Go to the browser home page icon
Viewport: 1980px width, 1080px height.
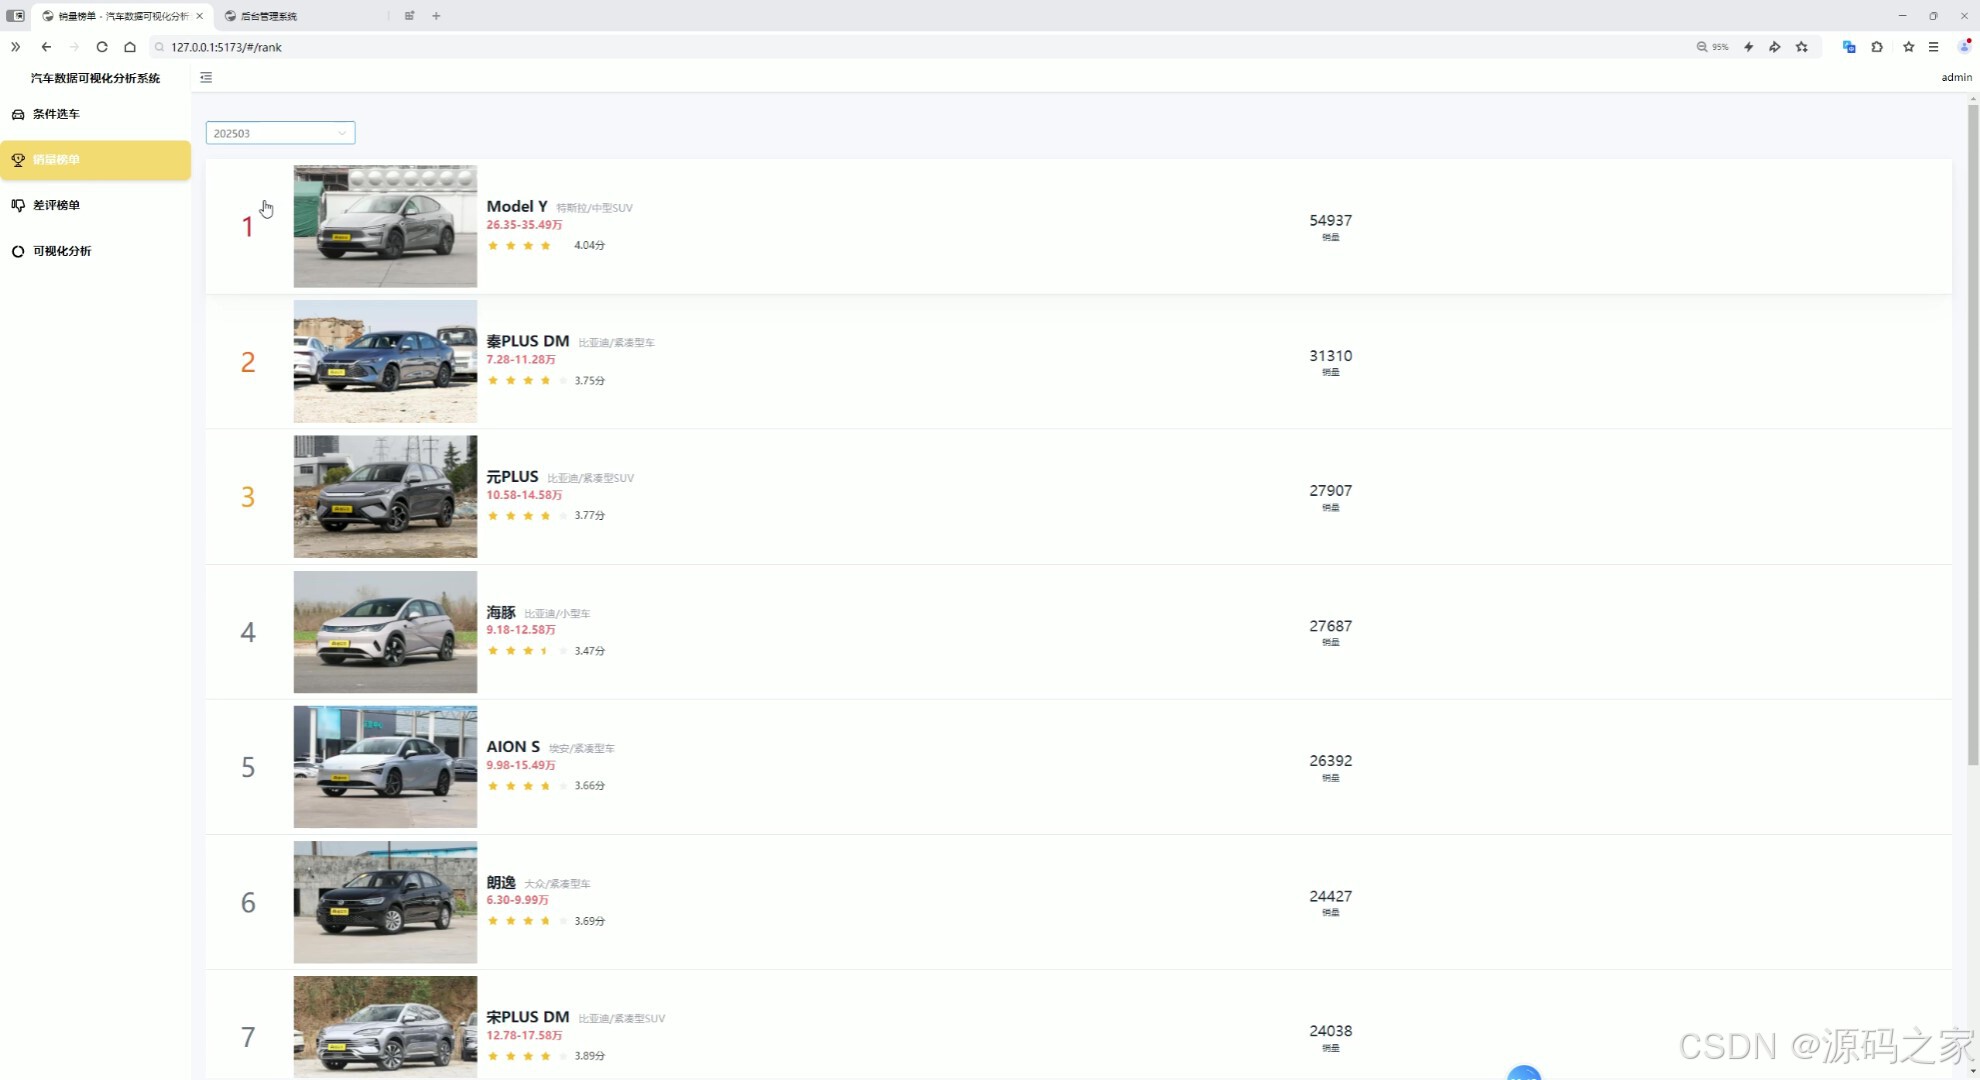pyautogui.click(x=130, y=47)
